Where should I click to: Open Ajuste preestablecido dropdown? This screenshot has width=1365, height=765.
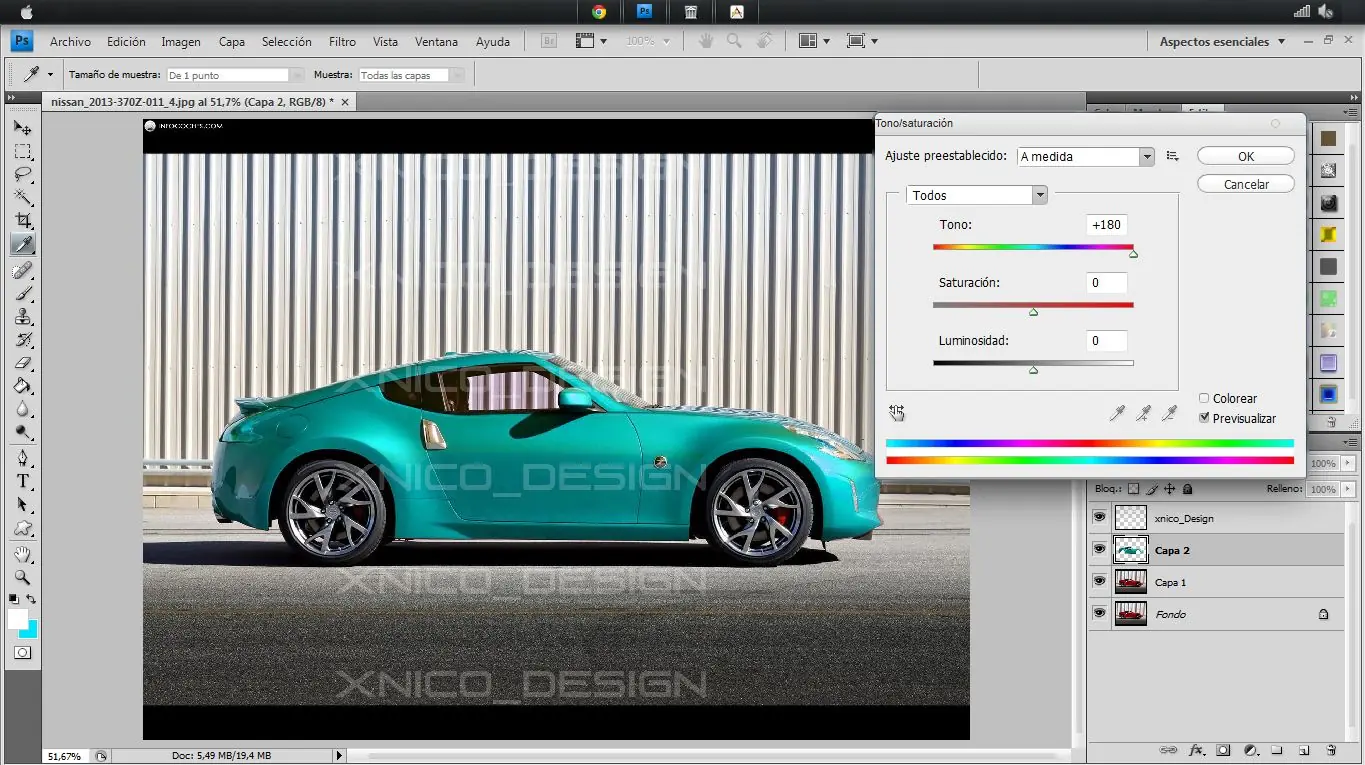coord(1086,157)
